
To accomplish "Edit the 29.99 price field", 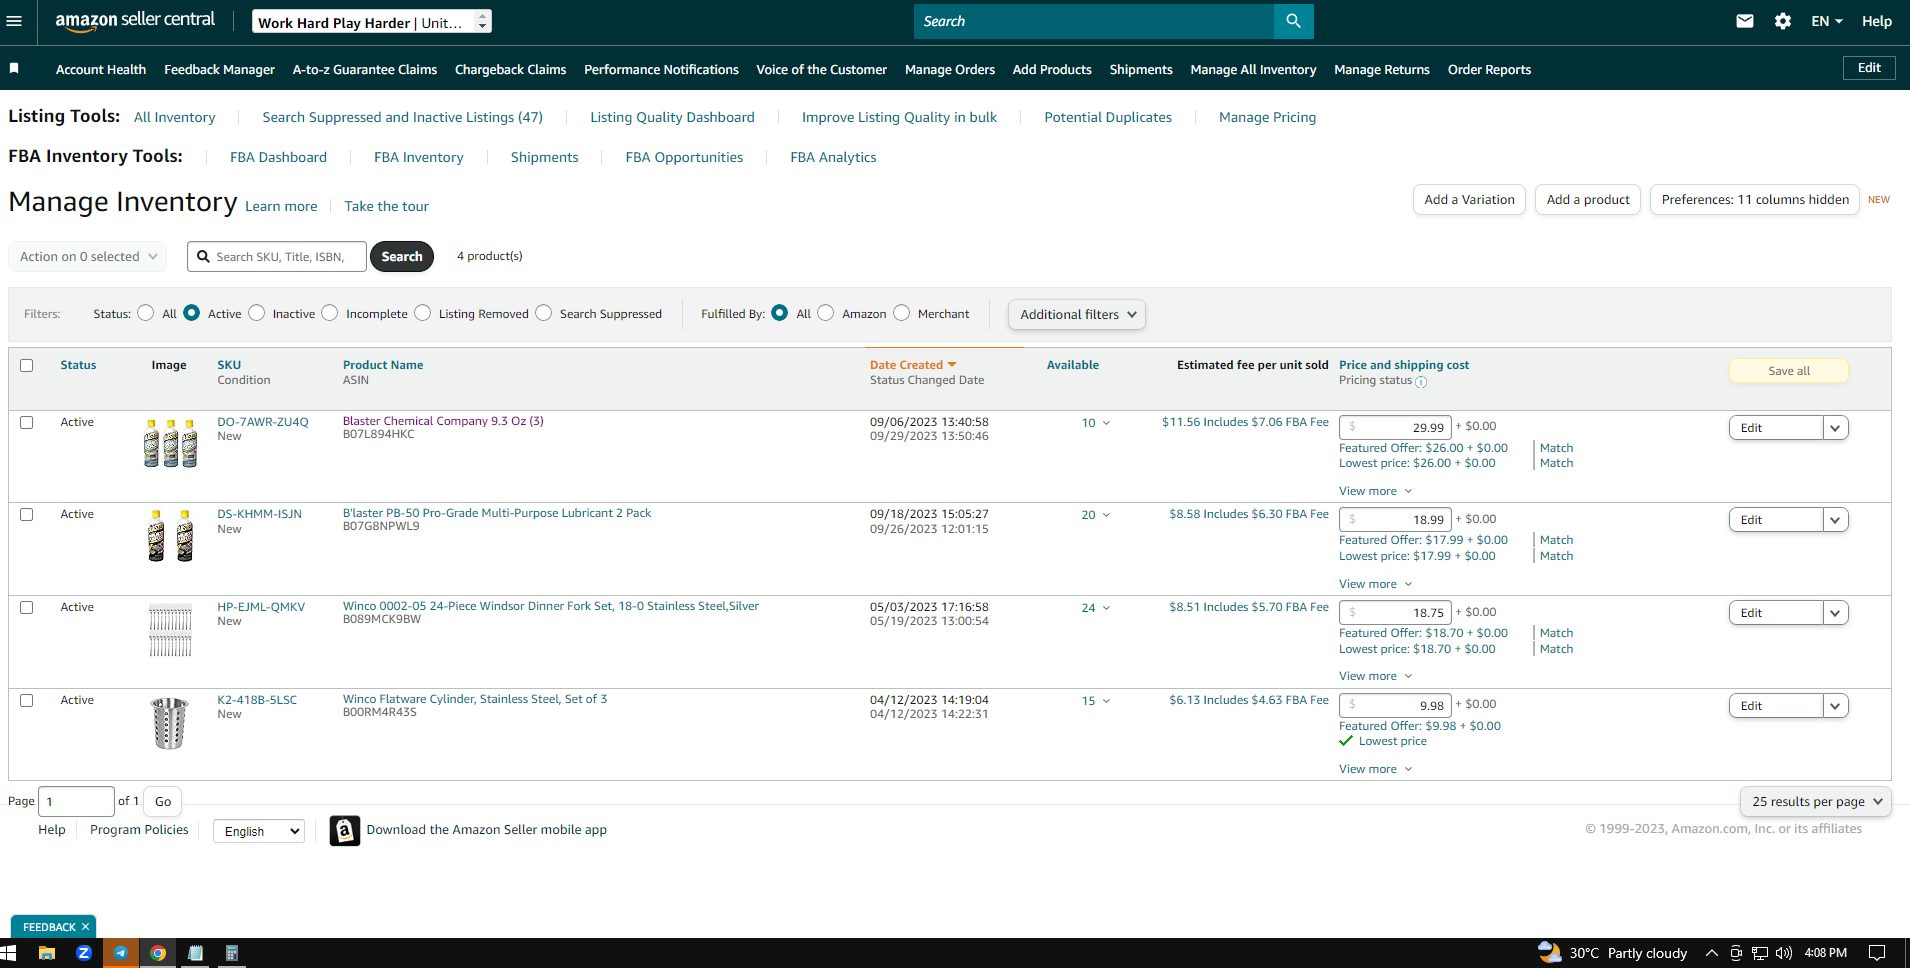I will pyautogui.click(x=1395, y=427).
